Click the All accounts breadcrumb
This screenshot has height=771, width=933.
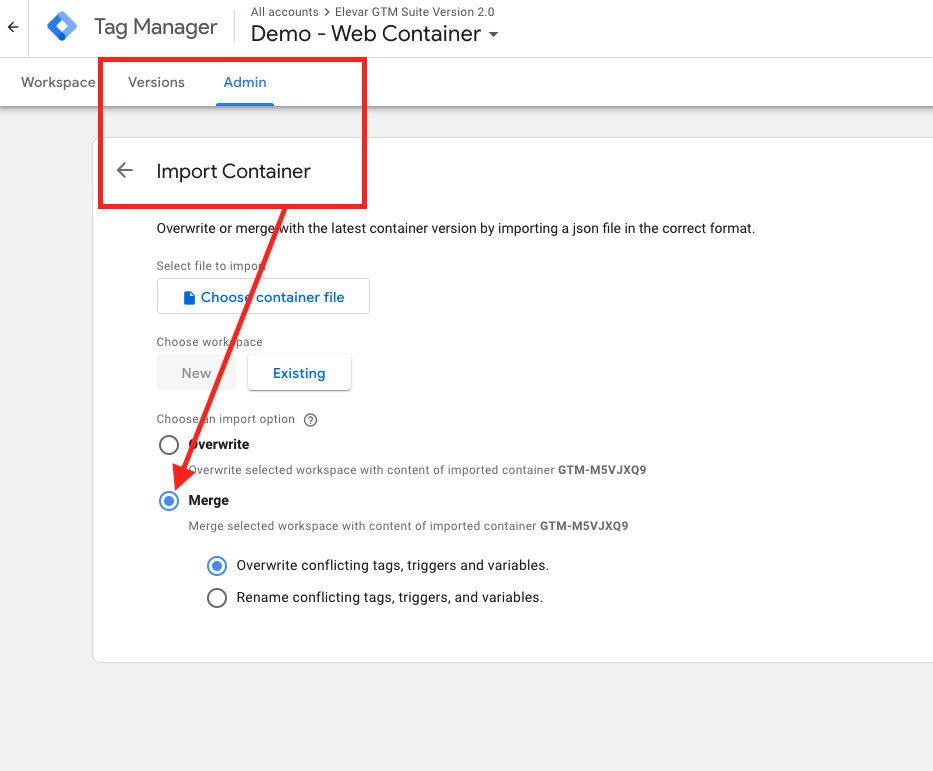point(284,12)
